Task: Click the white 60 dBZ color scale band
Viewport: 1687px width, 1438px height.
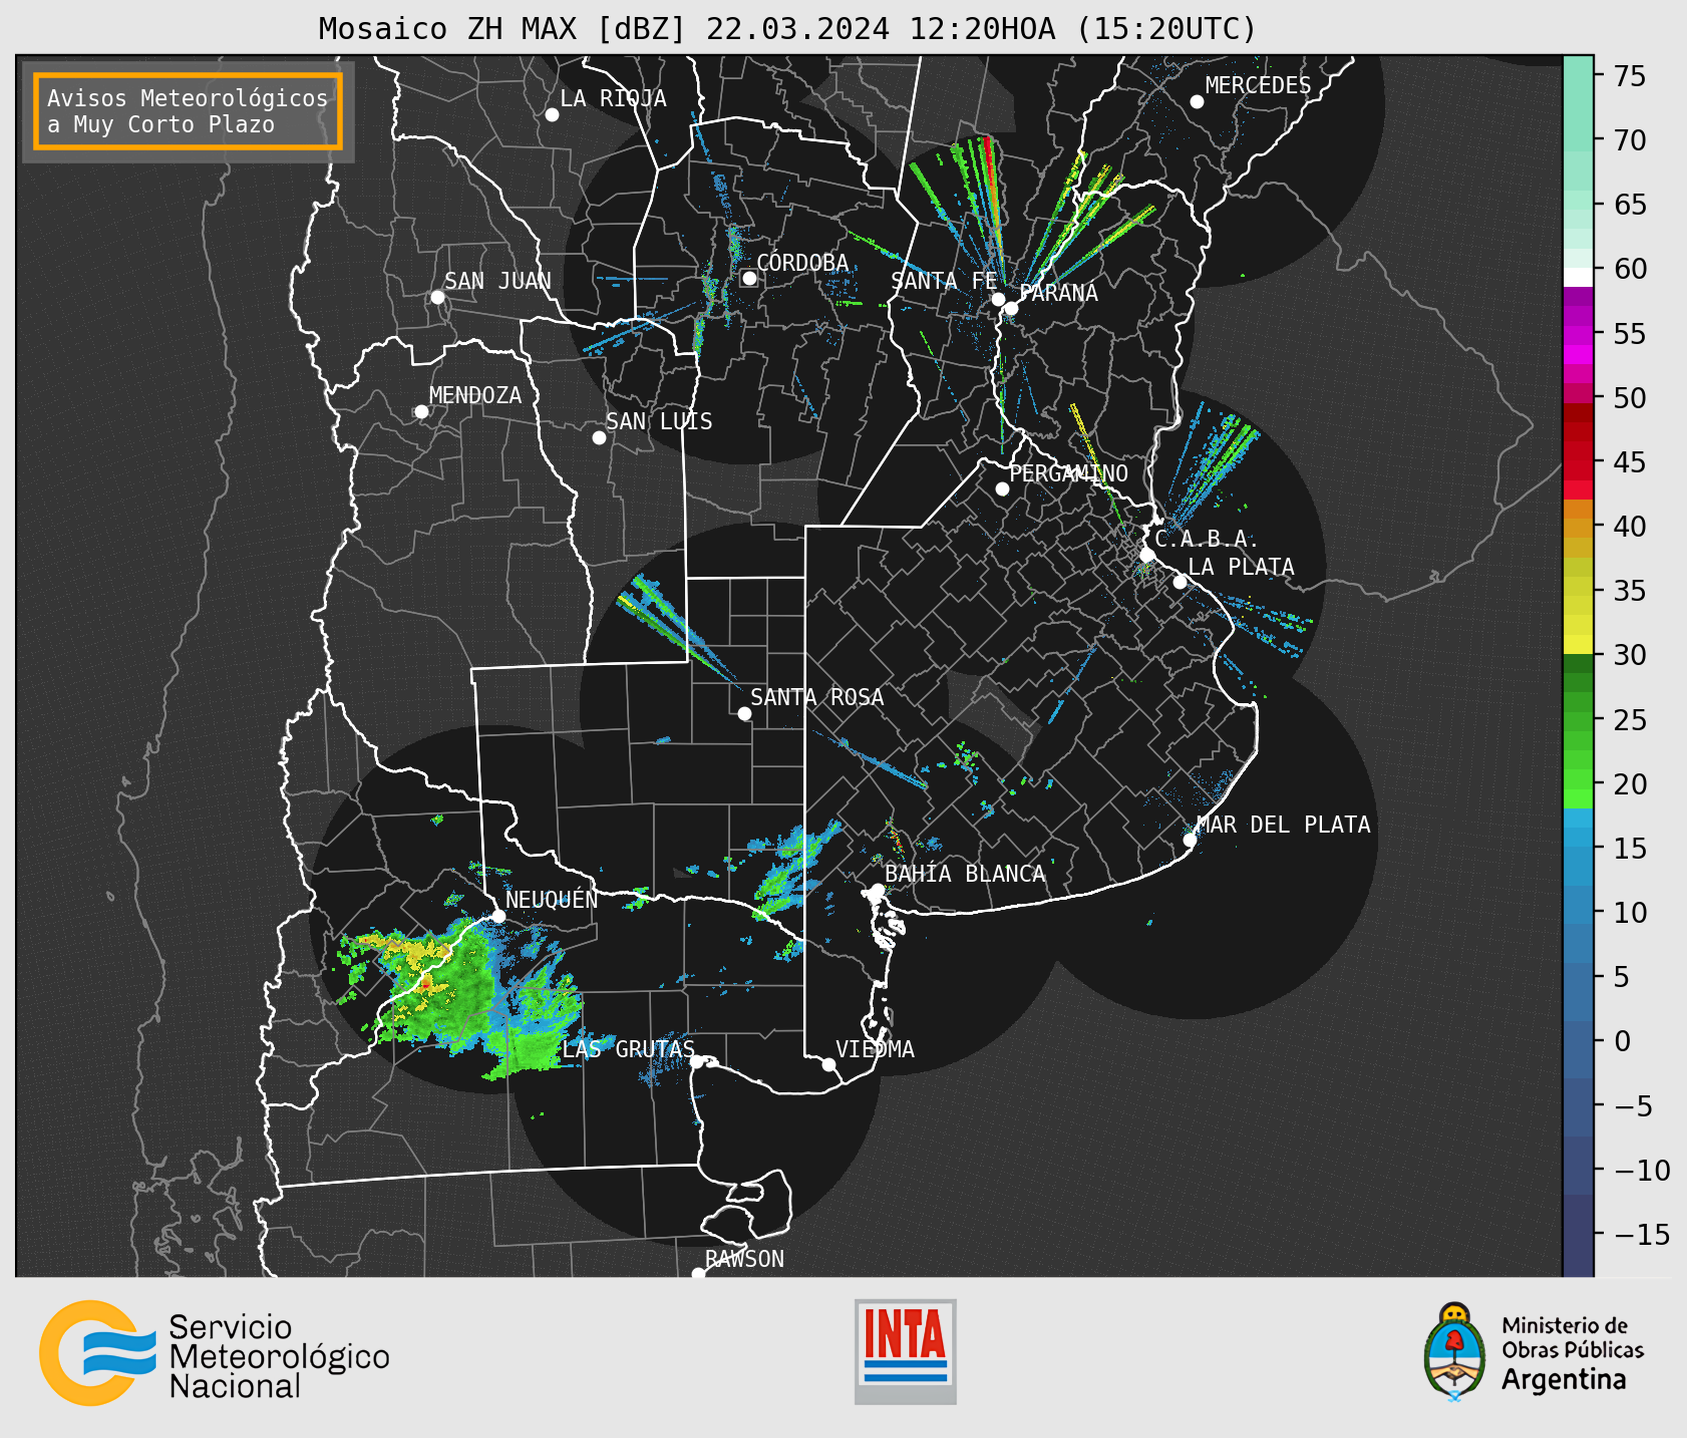Action: 1577,277
